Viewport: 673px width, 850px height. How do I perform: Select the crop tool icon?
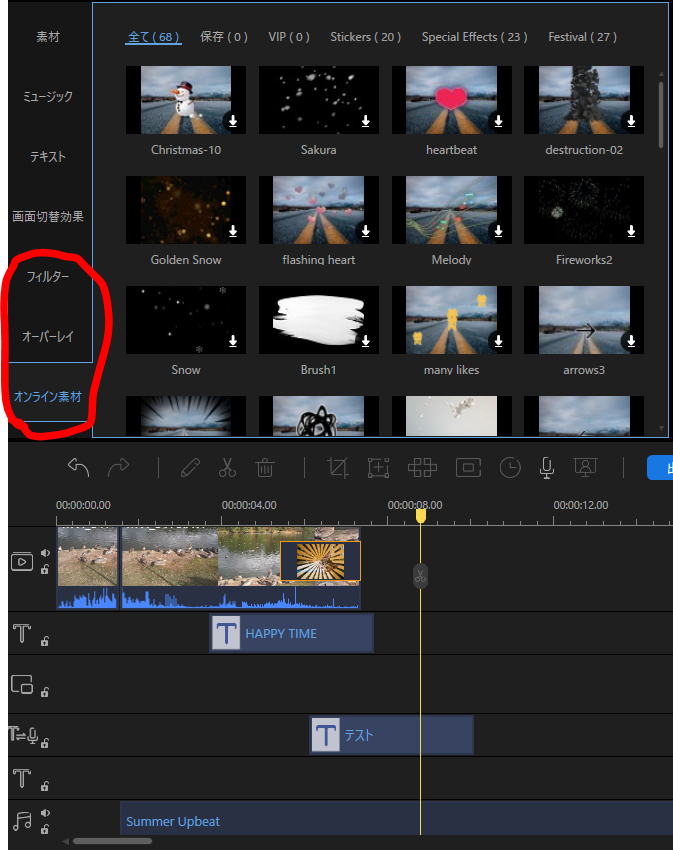(337, 467)
